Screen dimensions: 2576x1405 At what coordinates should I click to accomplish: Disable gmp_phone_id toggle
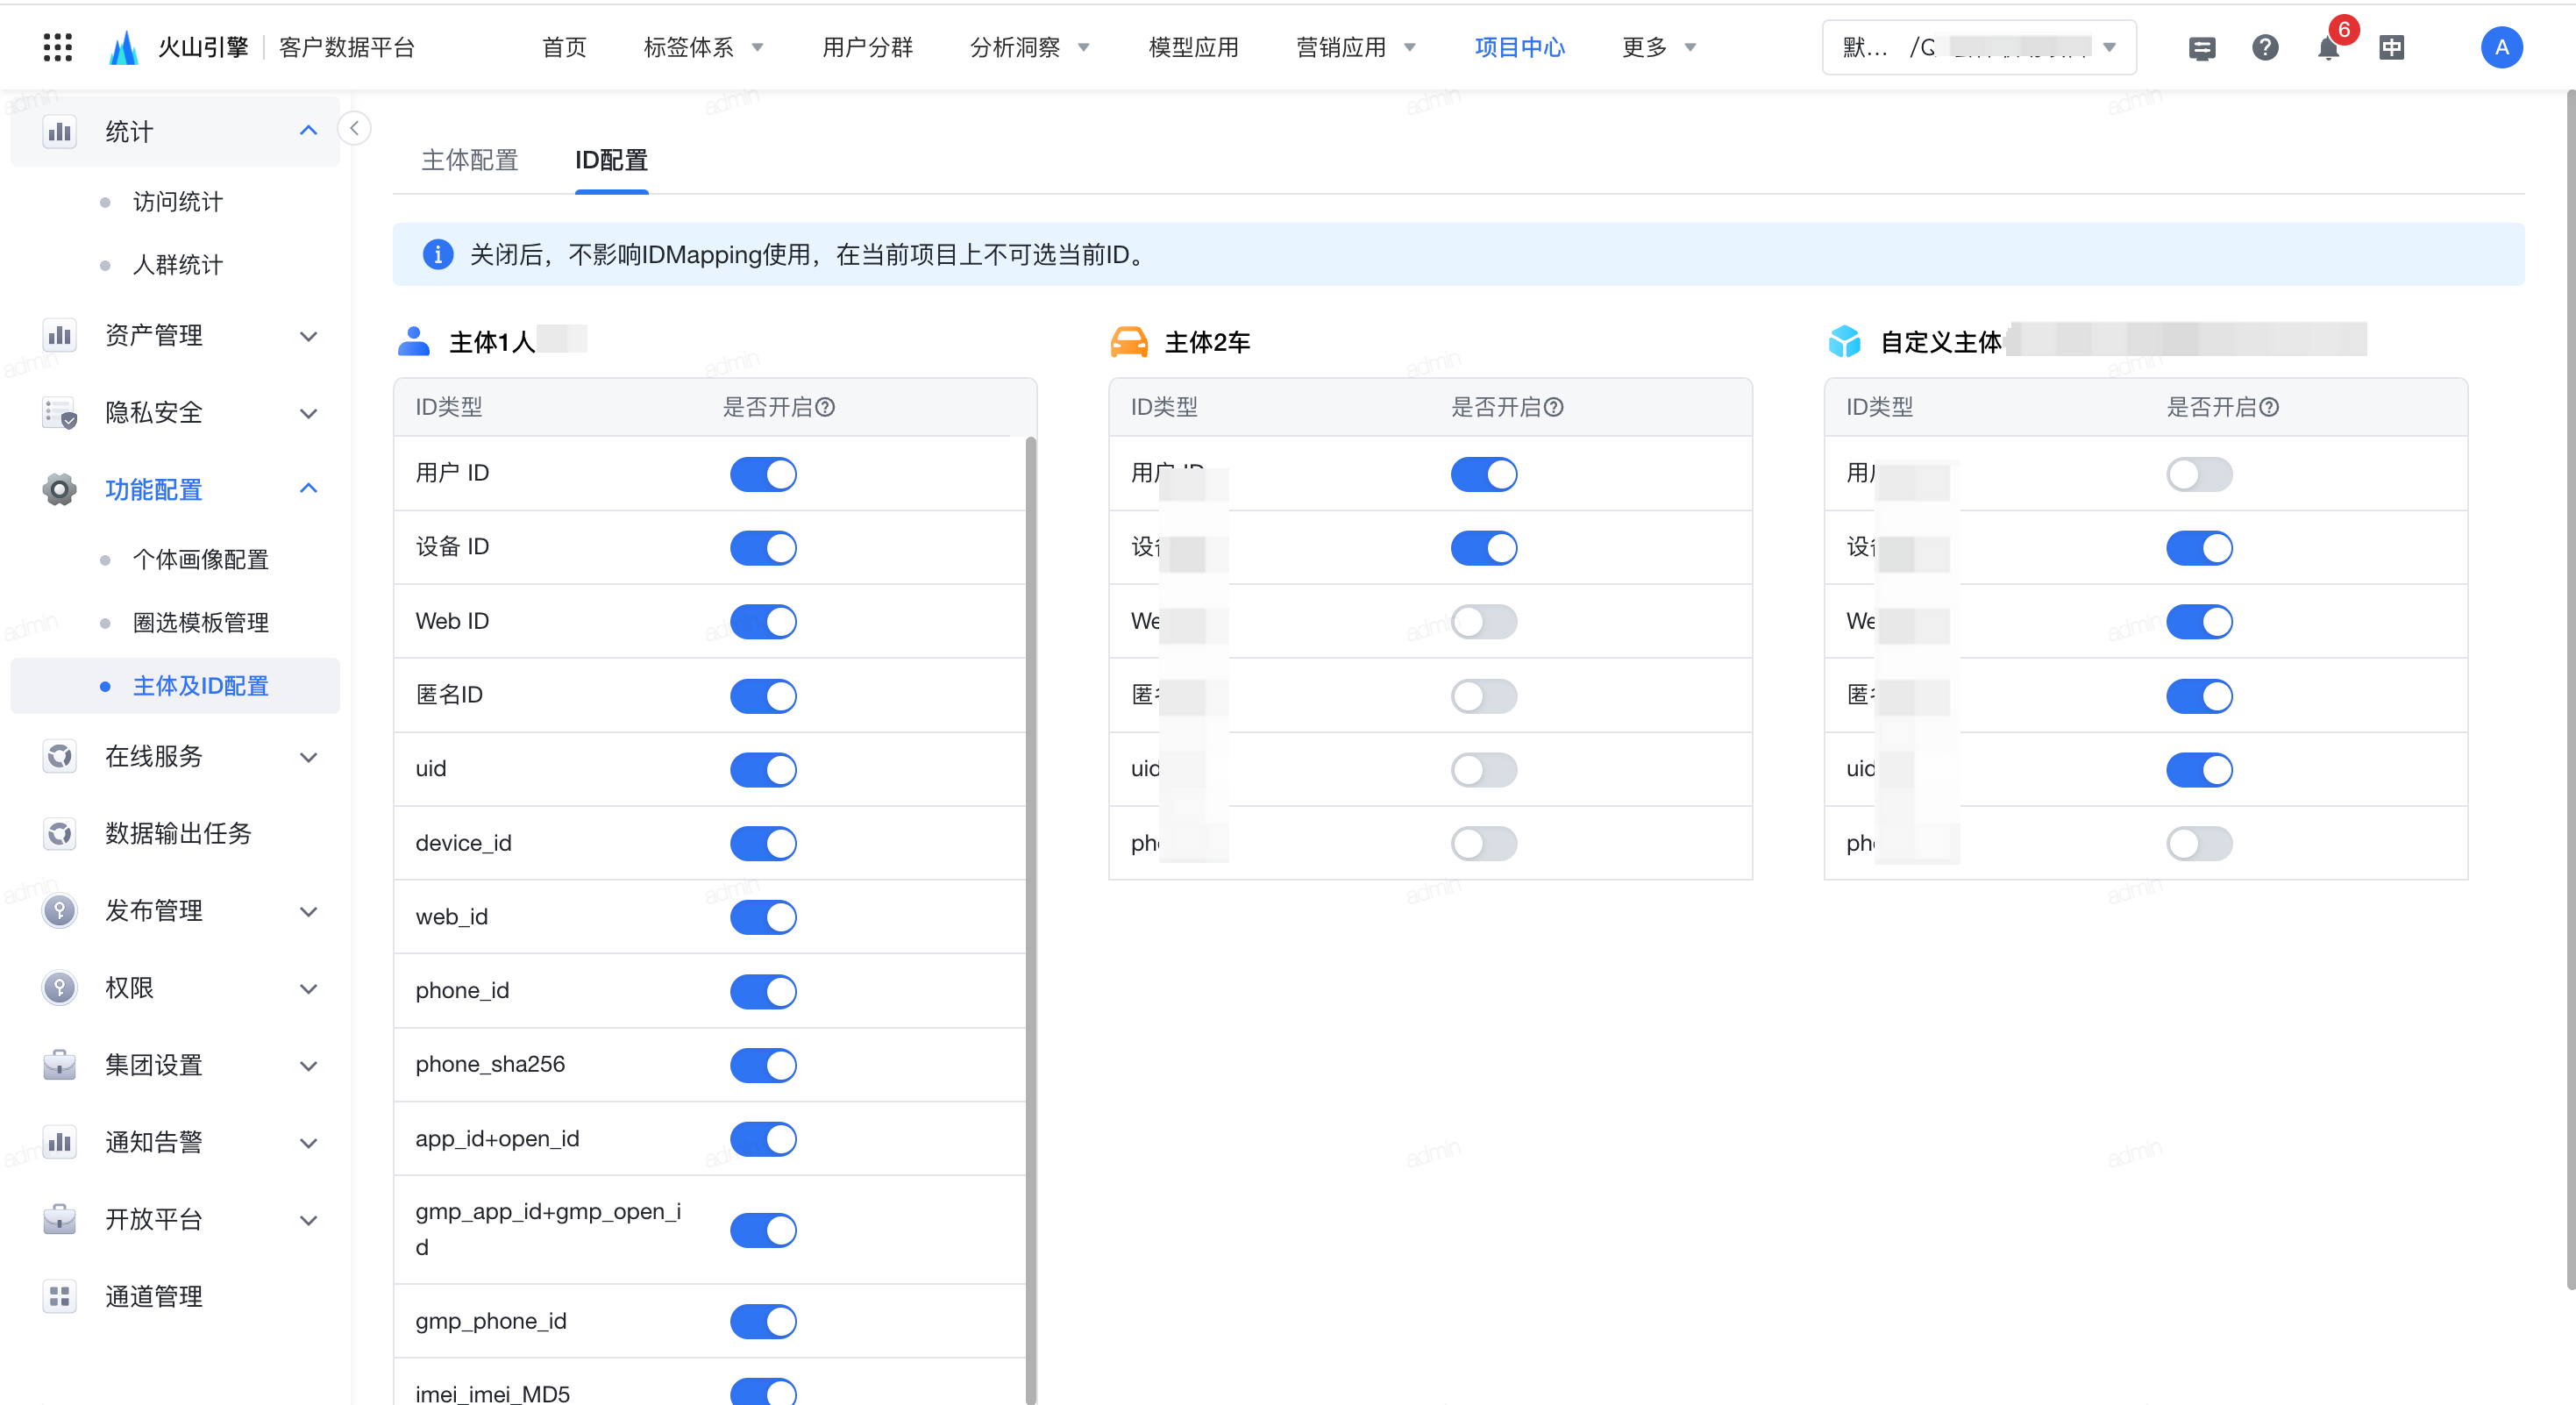pyautogui.click(x=763, y=1321)
